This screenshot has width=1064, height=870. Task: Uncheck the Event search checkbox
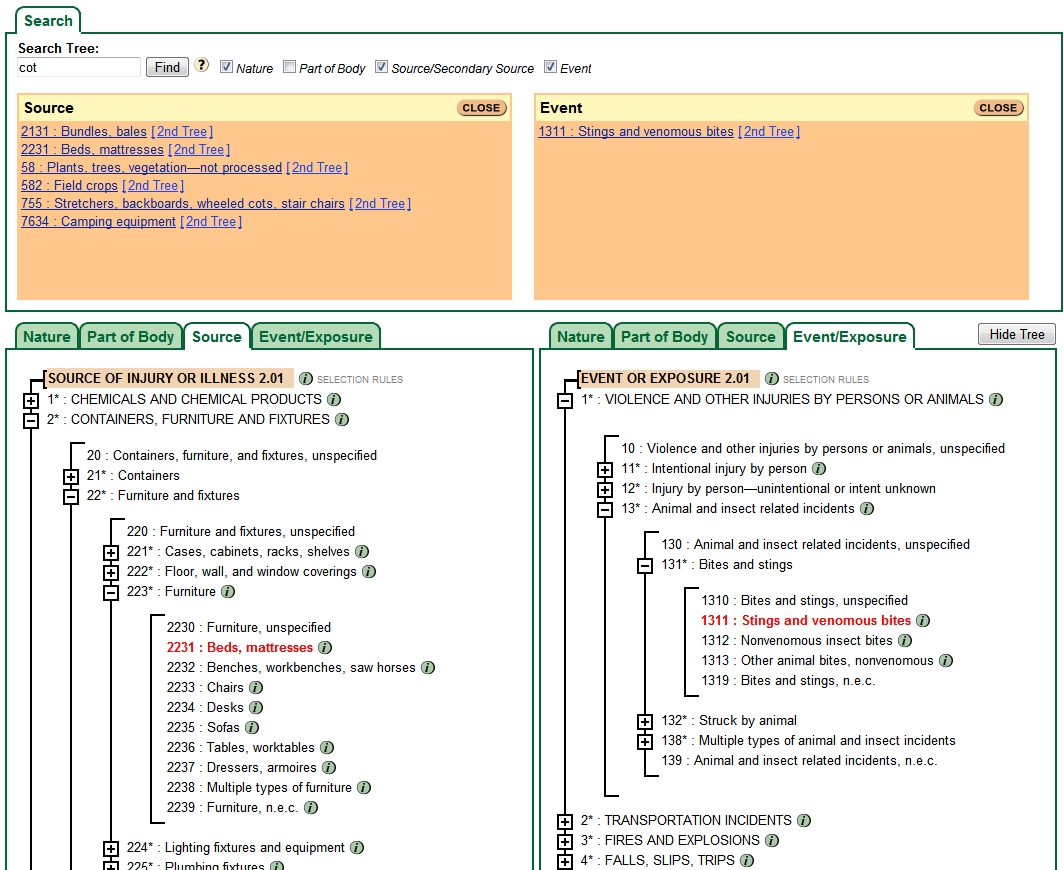click(x=551, y=67)
